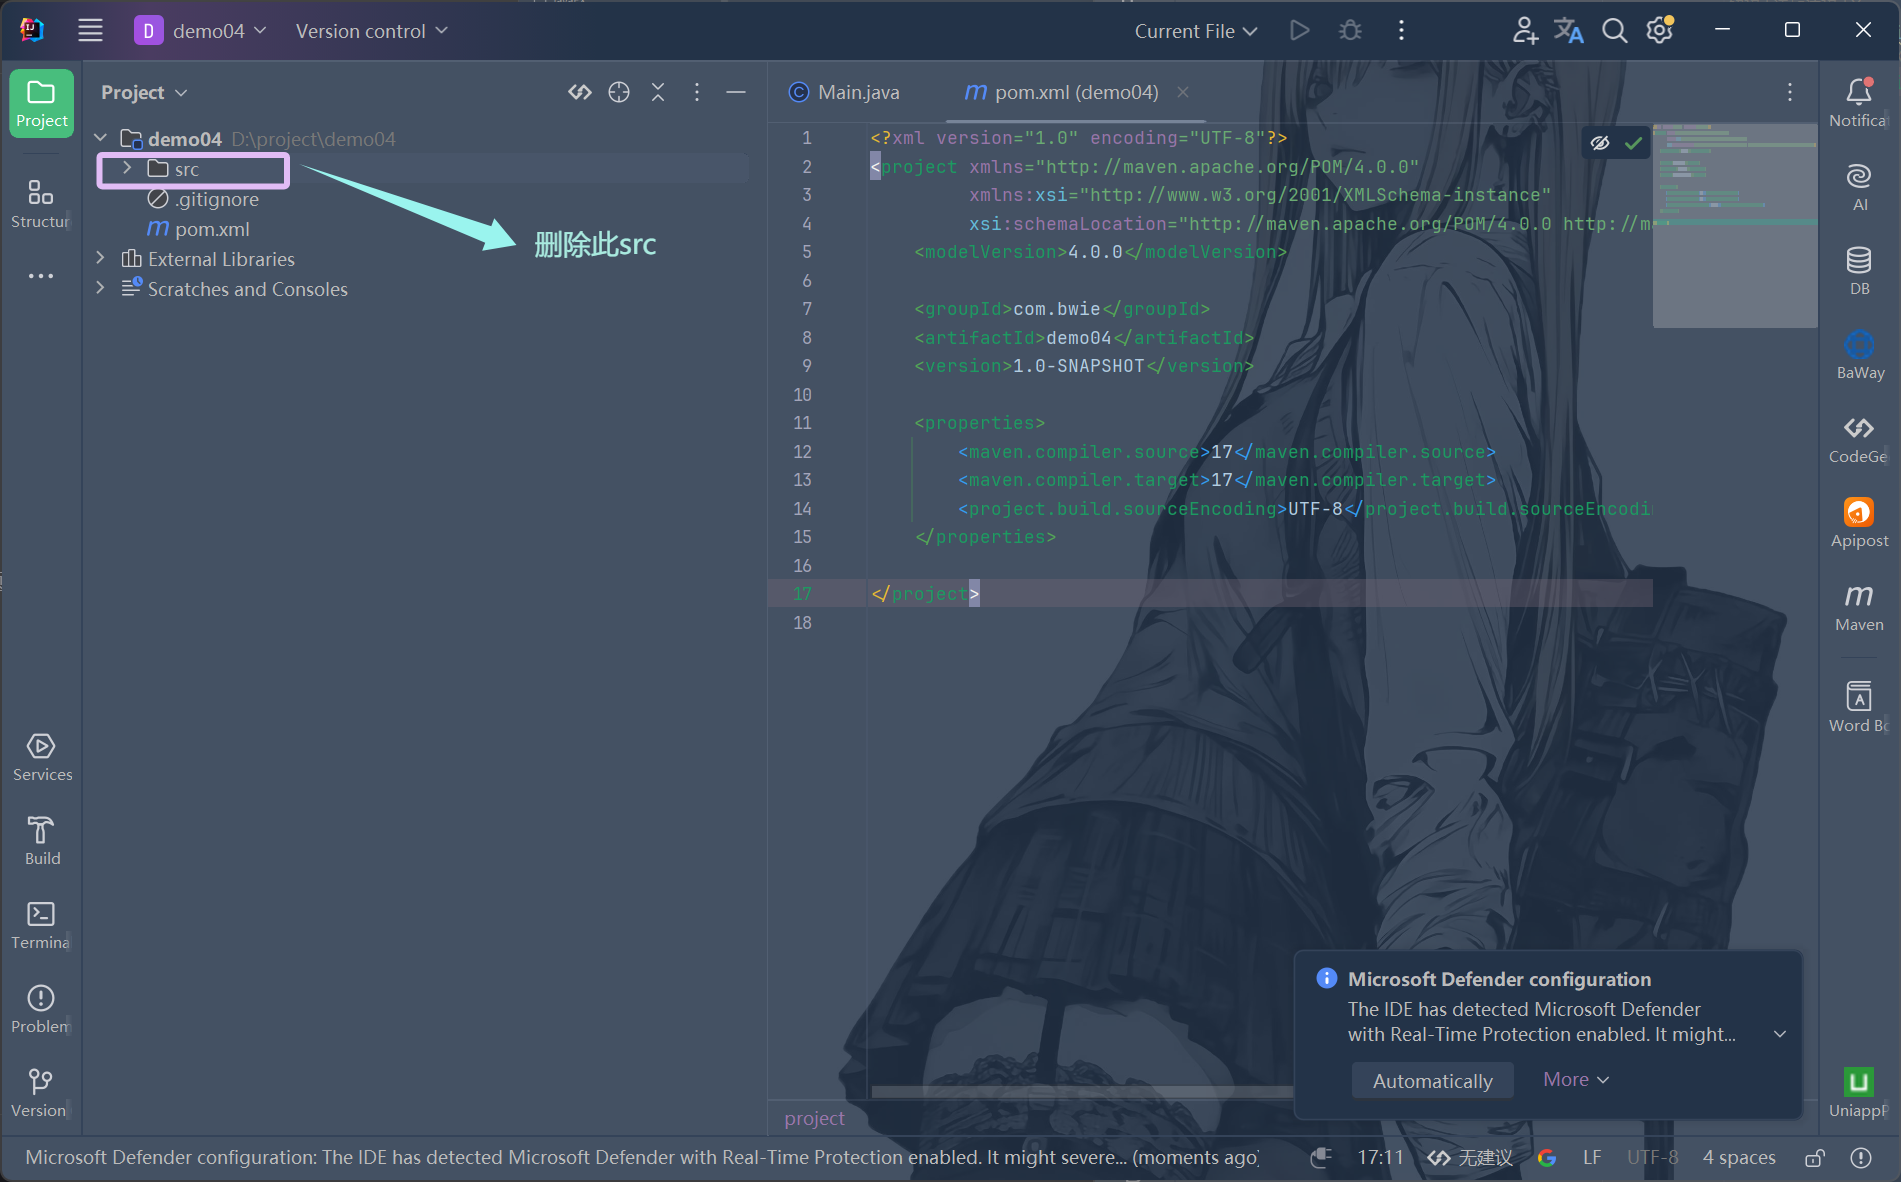1901x1182 pixels.
Task: Click 4 spaces indent setting
Action: (1739, 1158)
